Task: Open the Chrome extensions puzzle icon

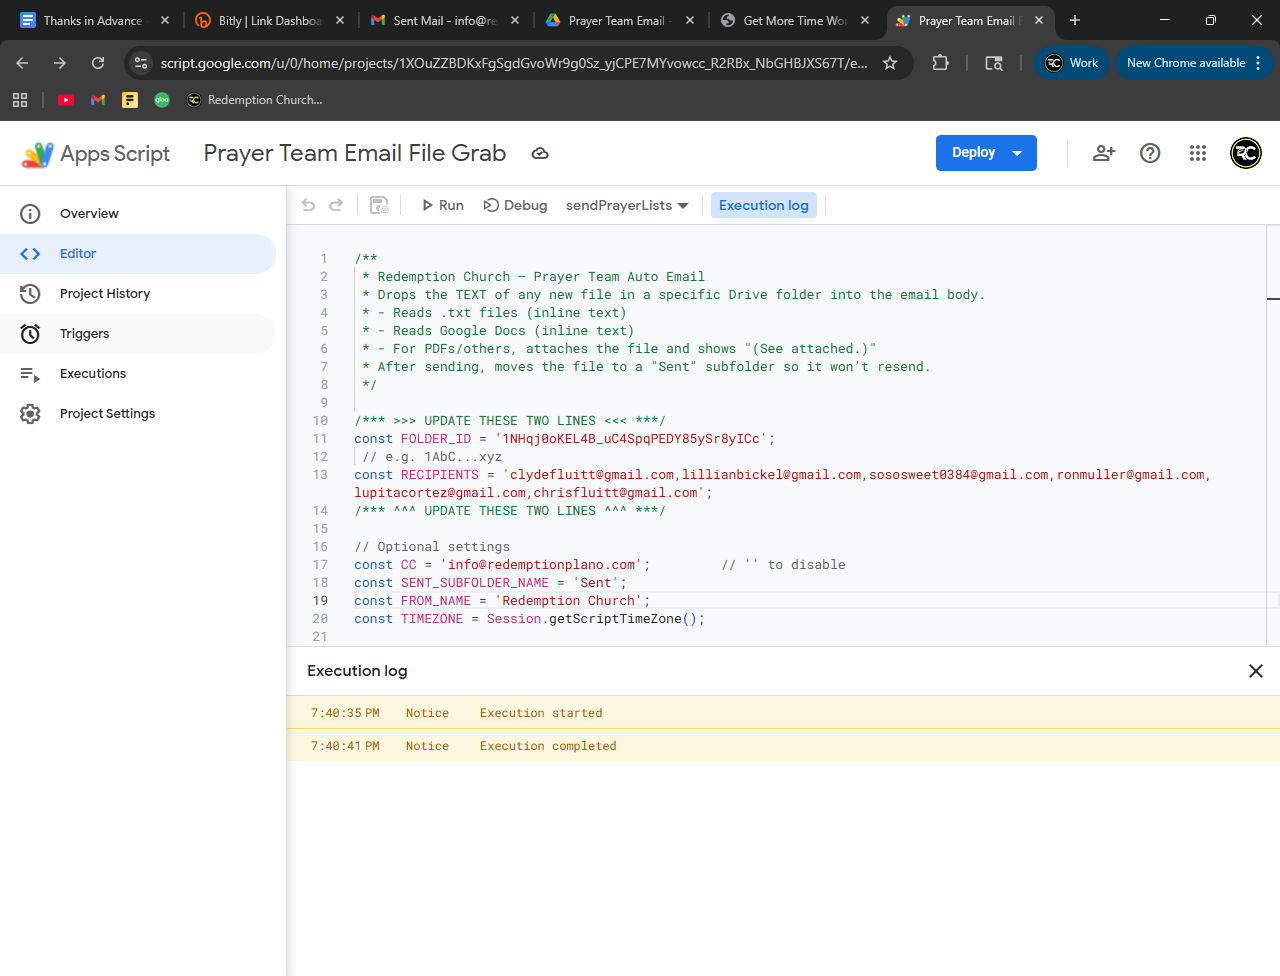Action: coord(940,63)
